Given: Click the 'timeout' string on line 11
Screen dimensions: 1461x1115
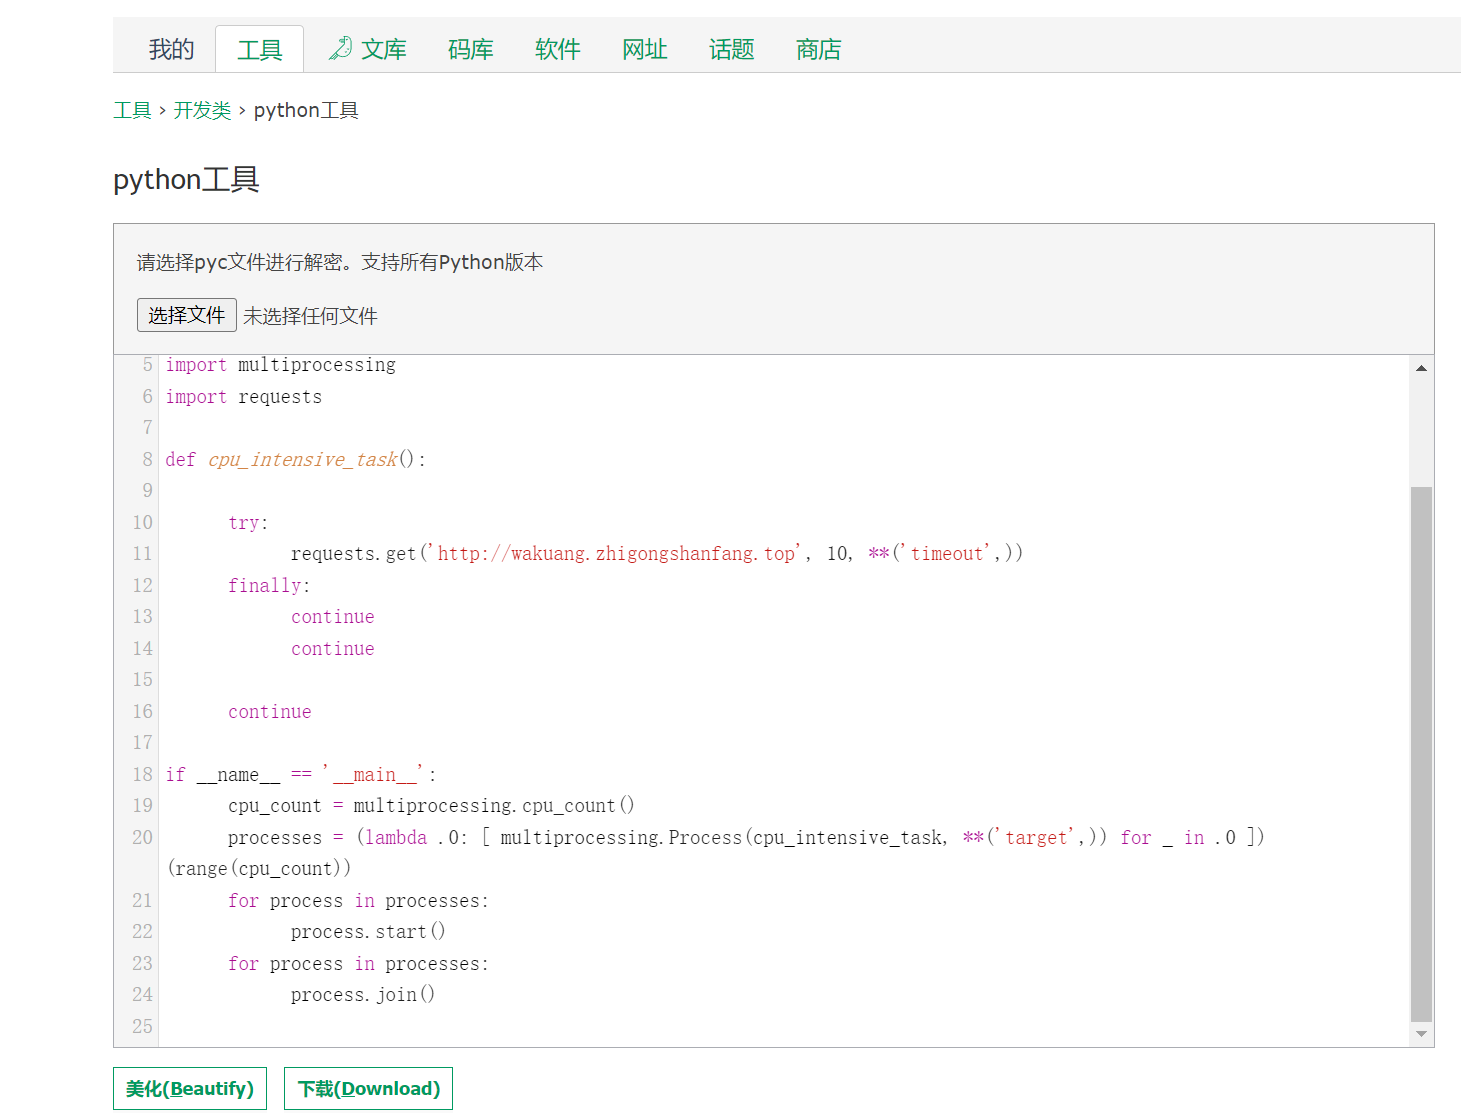Looking at the screenshot, I should click(x=947, y=554).
